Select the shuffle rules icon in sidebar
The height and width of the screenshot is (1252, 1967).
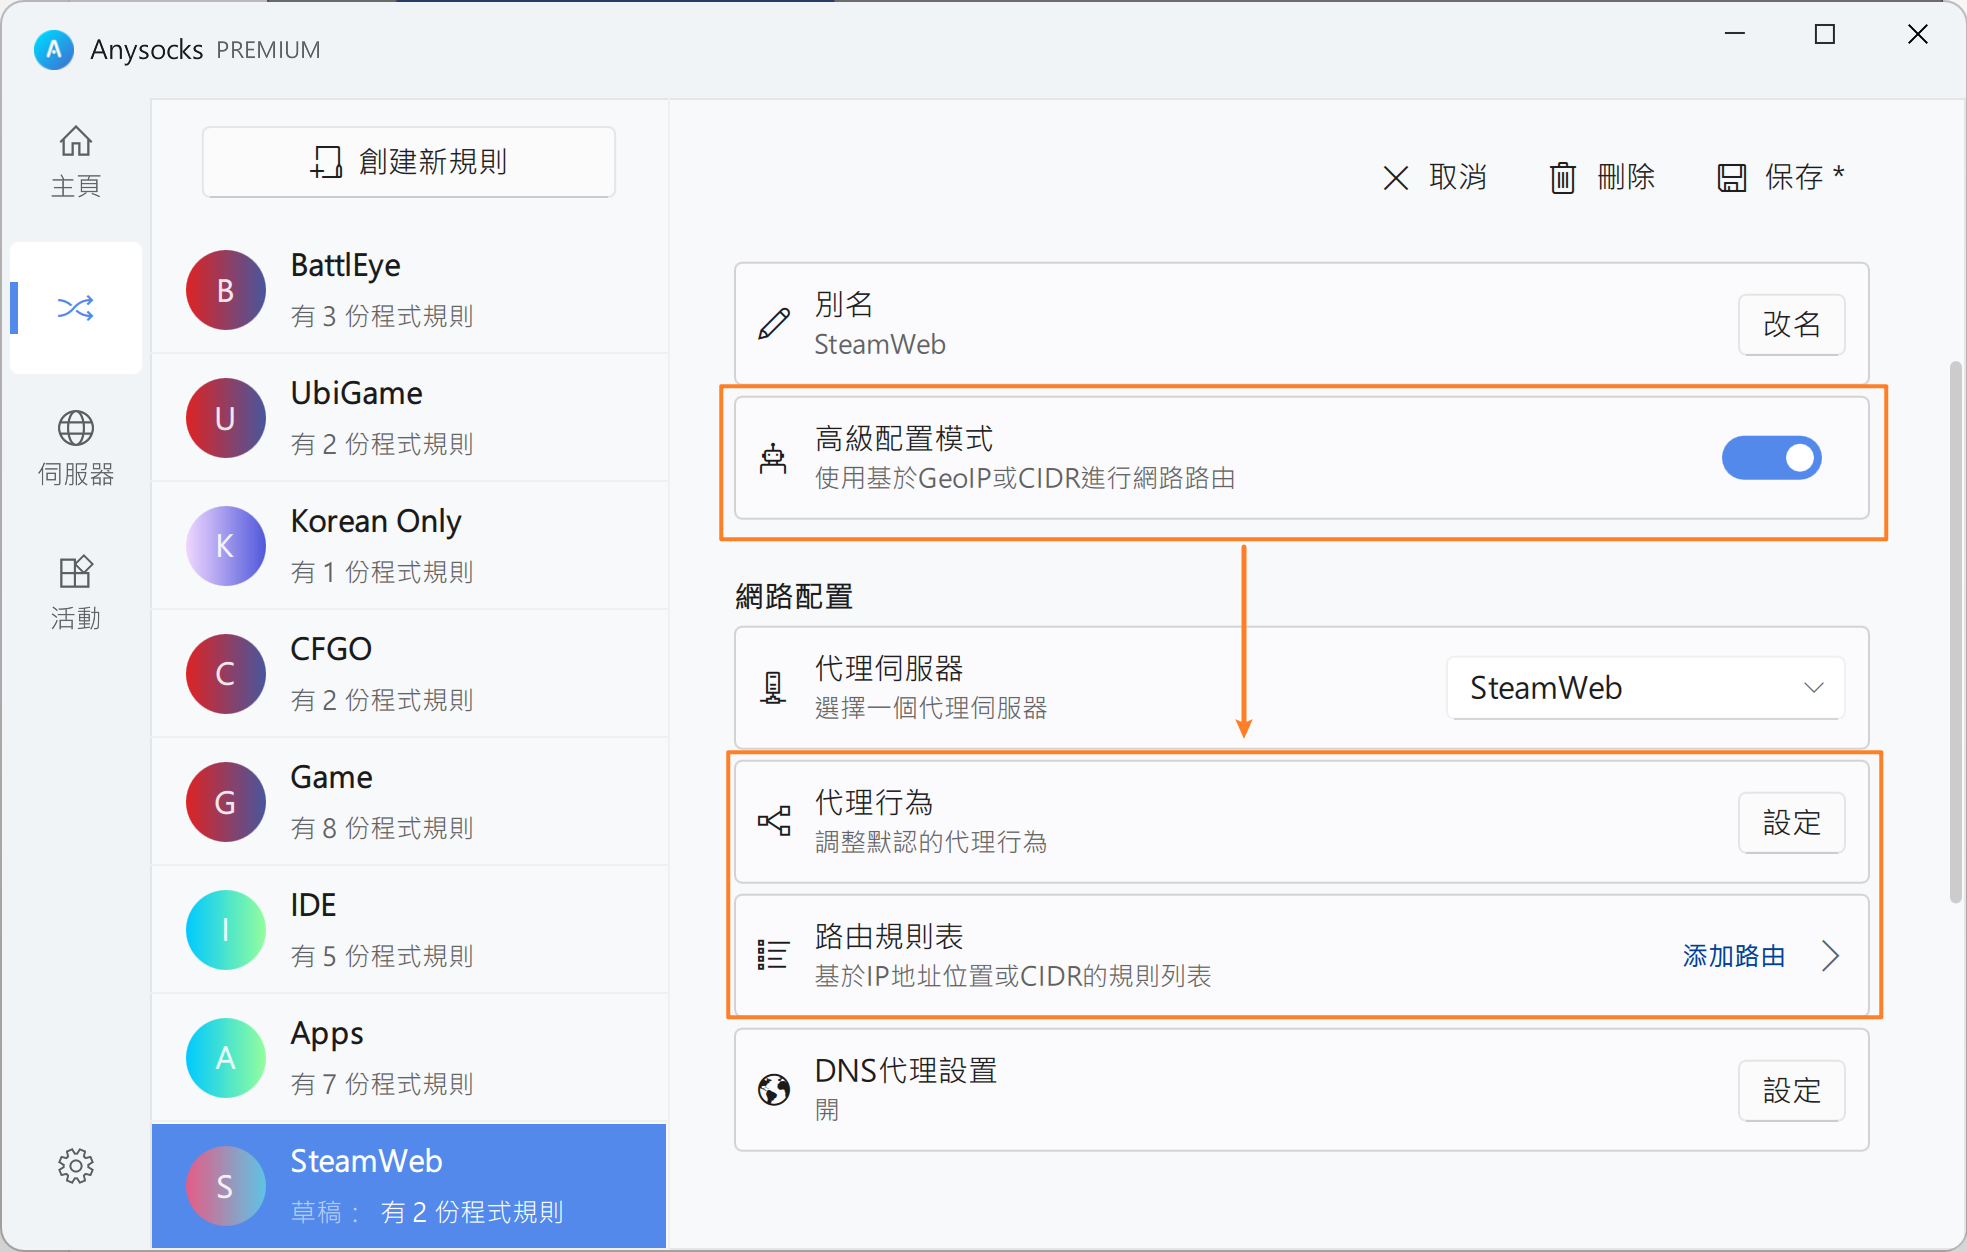click(75, 308)
